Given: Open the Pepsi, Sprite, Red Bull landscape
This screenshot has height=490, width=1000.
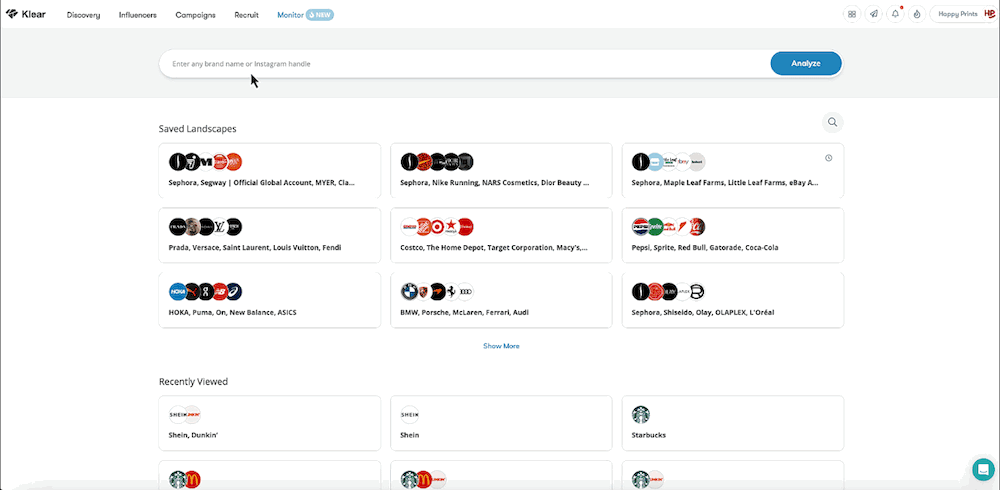Looking at the screenshot, I should pyautogui.click(x=733, y=235).
